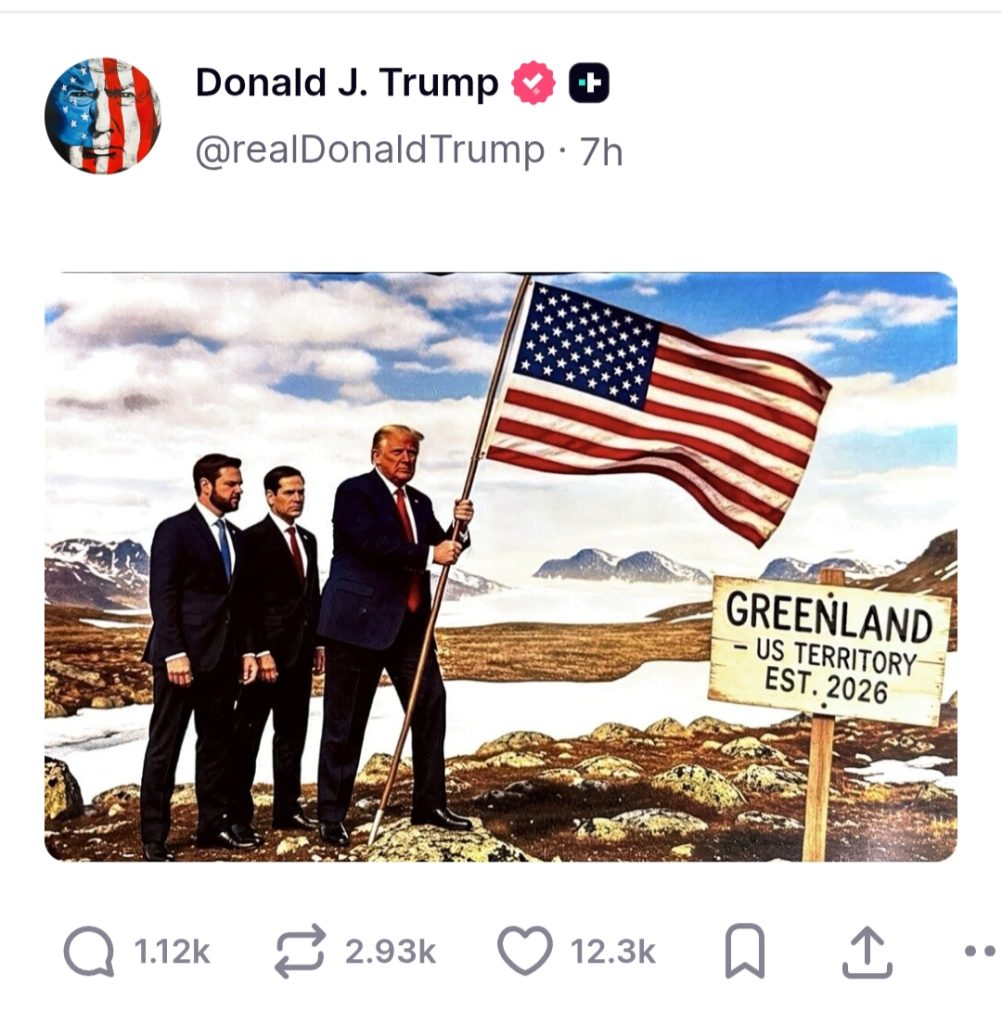
Task: View the 2.93k ReTruths count
Action: (390, 952)
